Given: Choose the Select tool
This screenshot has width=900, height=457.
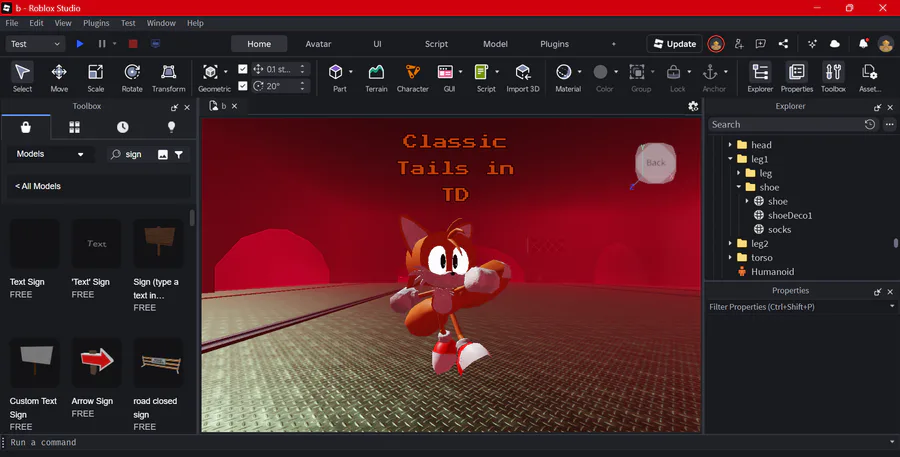Looking at the screenshot, I should click(22, 77).
